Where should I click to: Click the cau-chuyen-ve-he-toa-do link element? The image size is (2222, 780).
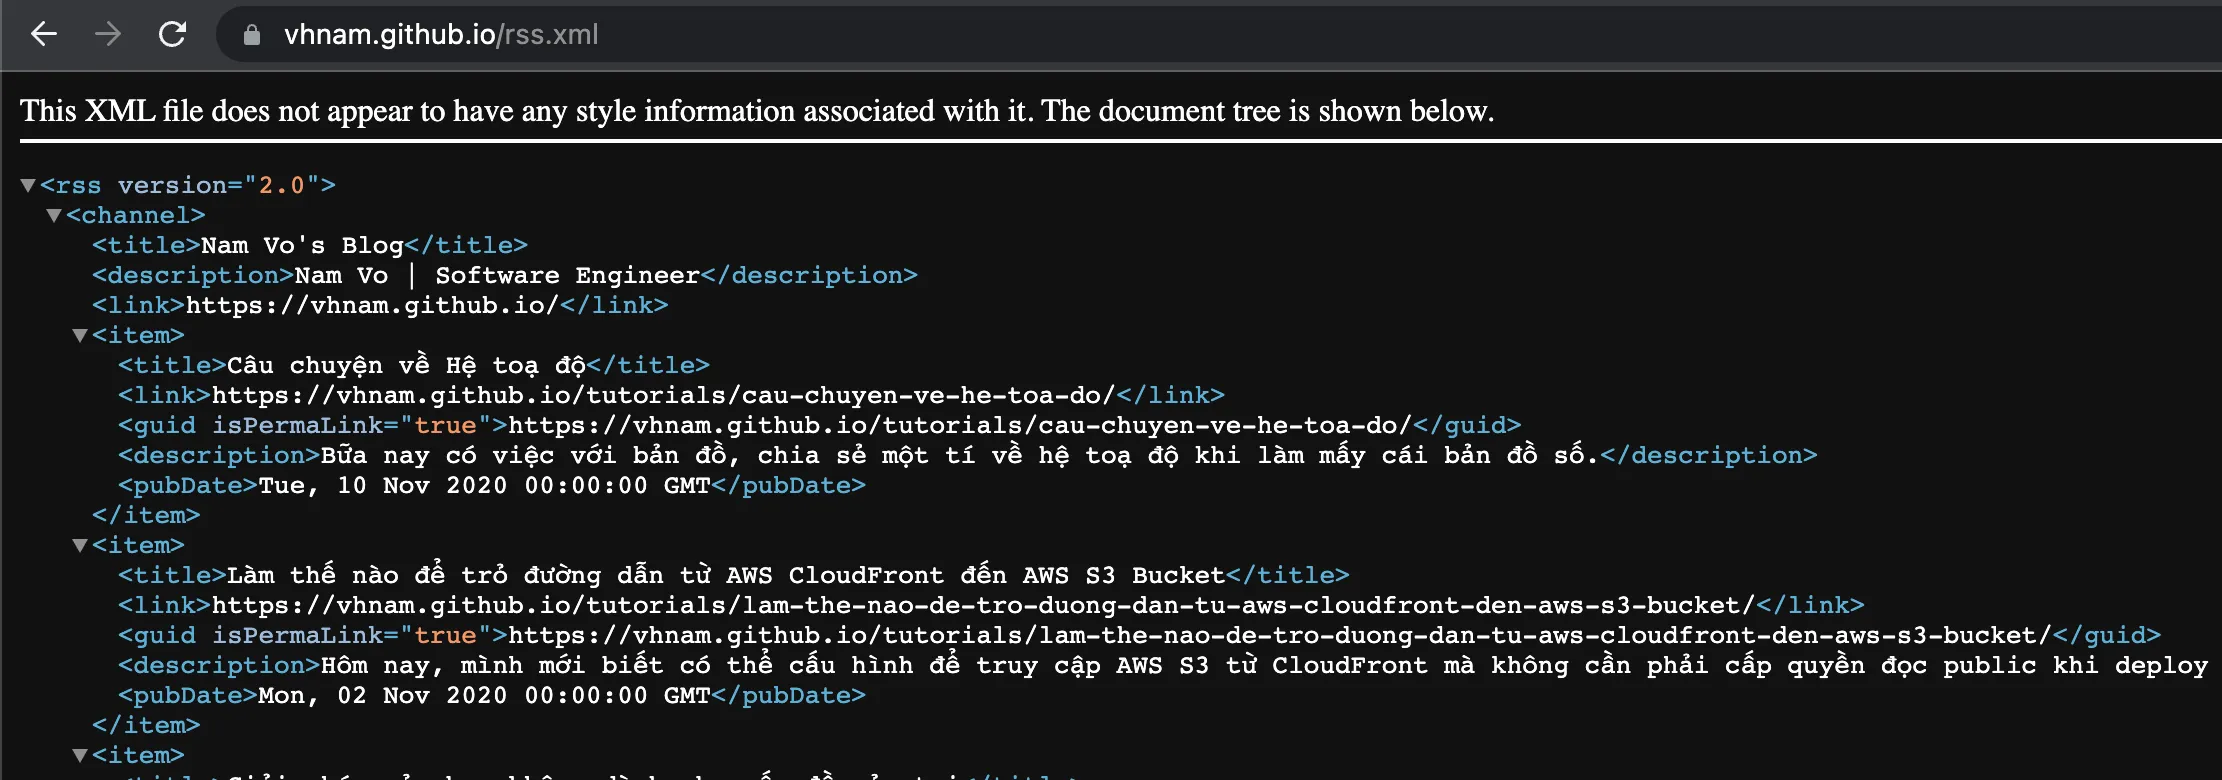tap(662, 396)
